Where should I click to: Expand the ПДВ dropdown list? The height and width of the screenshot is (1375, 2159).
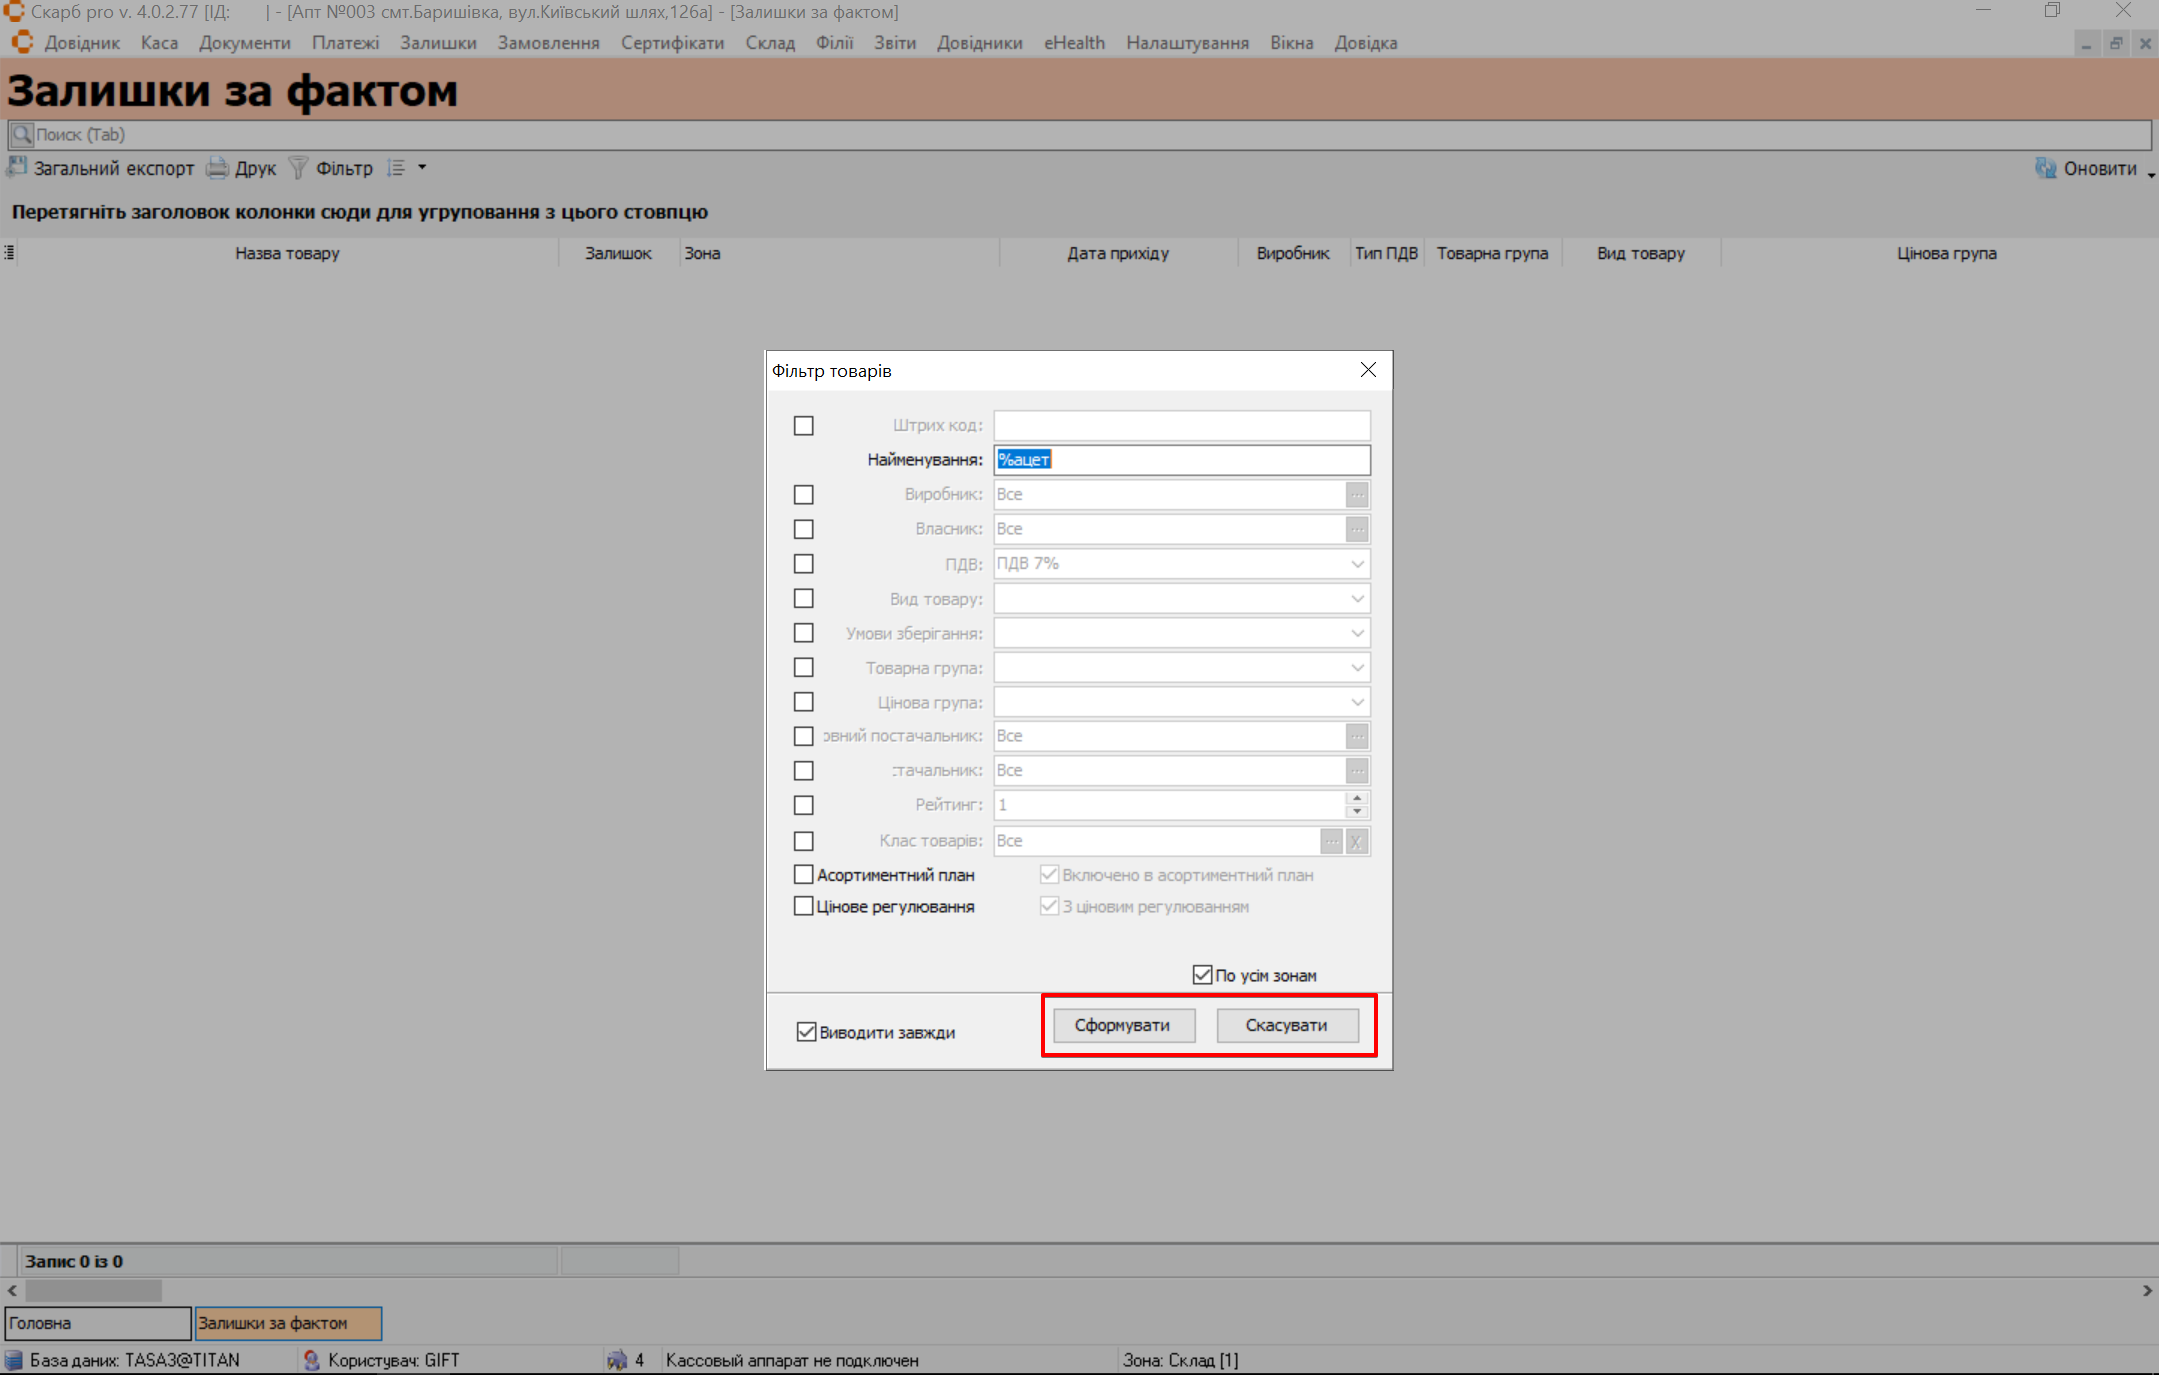coord(1356,564)
